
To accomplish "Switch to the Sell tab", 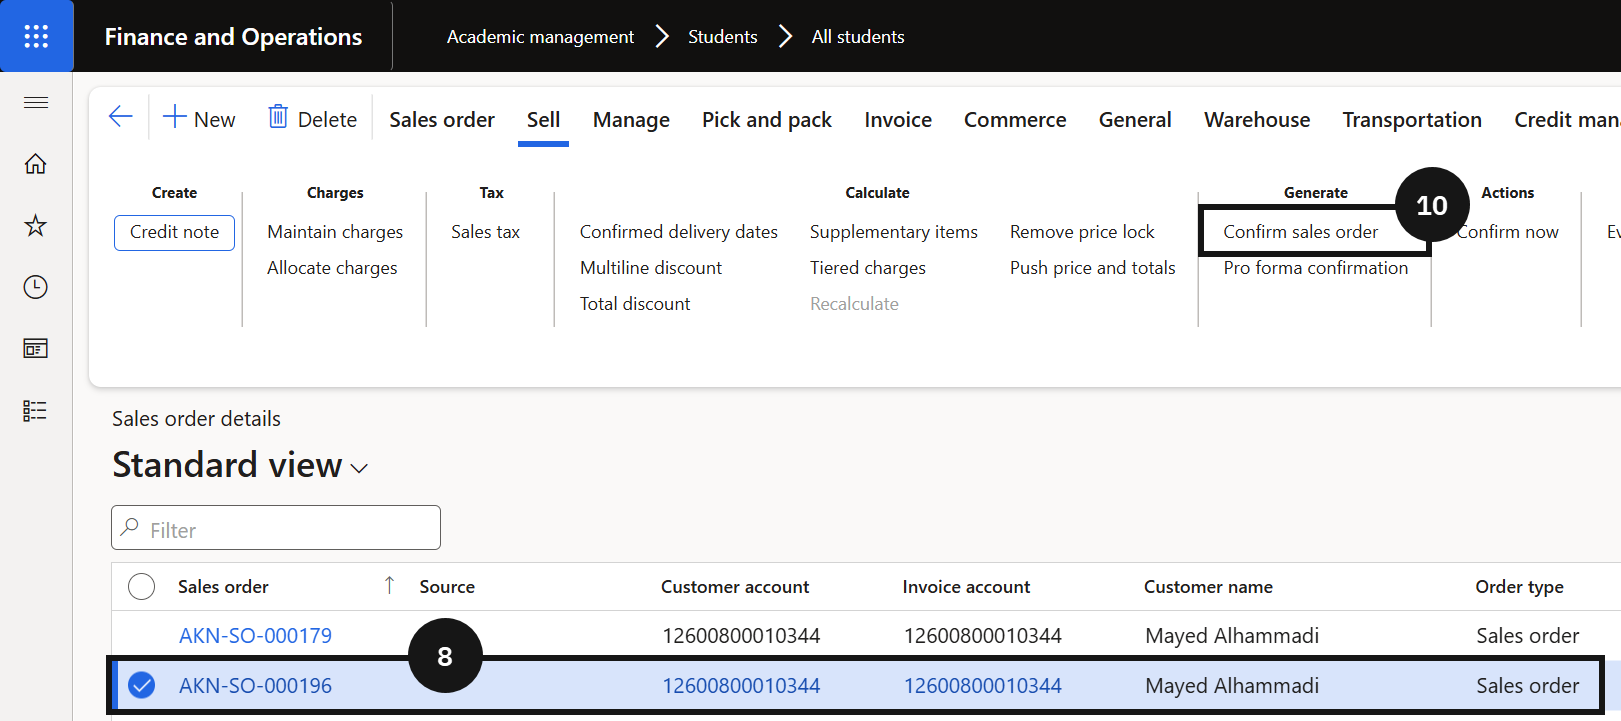I will click(543, 120).
